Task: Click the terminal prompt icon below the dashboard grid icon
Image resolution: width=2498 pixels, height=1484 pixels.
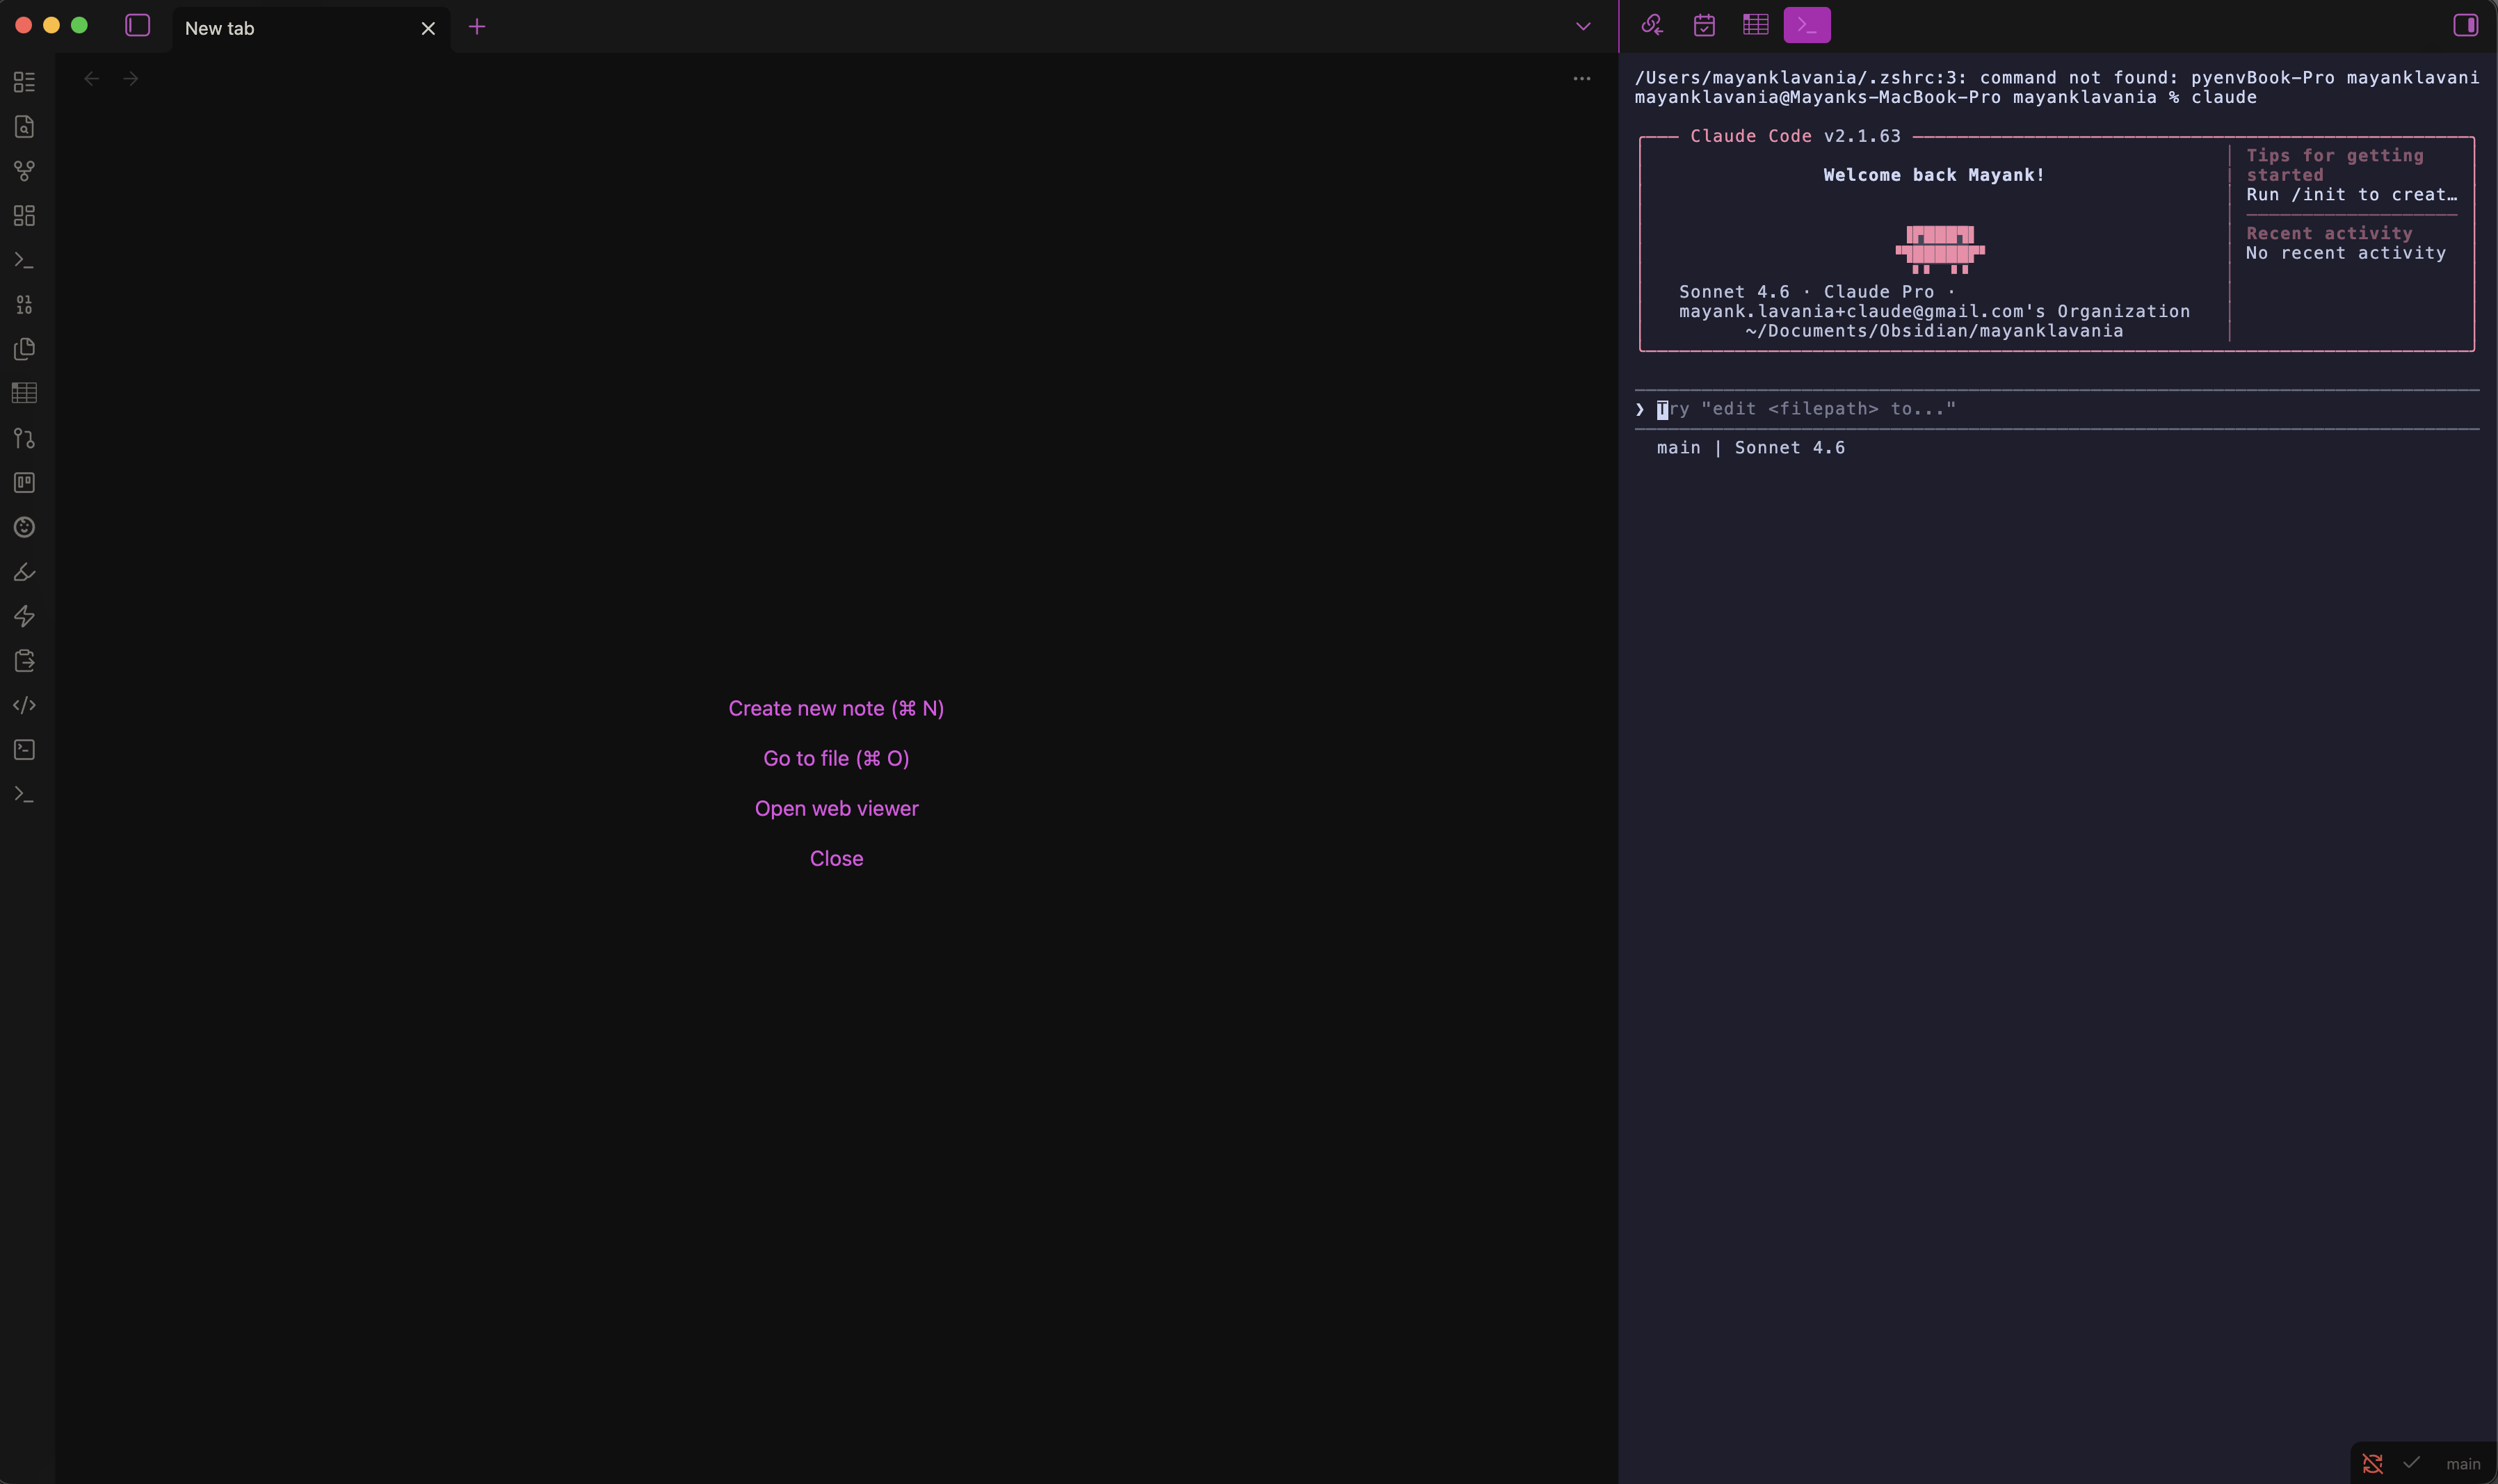Action: click(25, 260)
